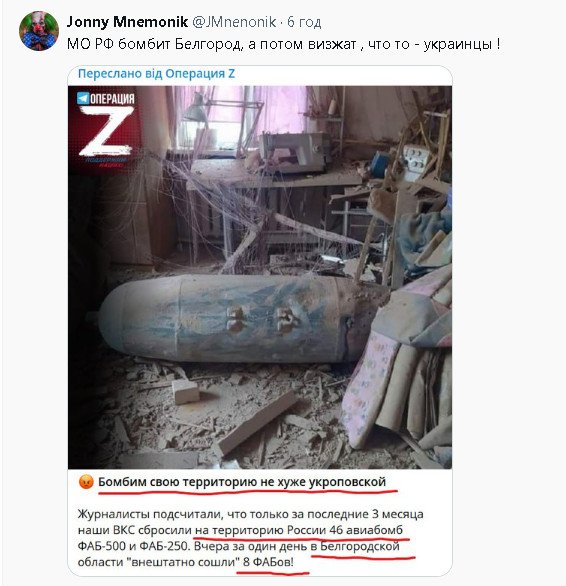Select the headline Бомбим свою территорию

[242, 482]
